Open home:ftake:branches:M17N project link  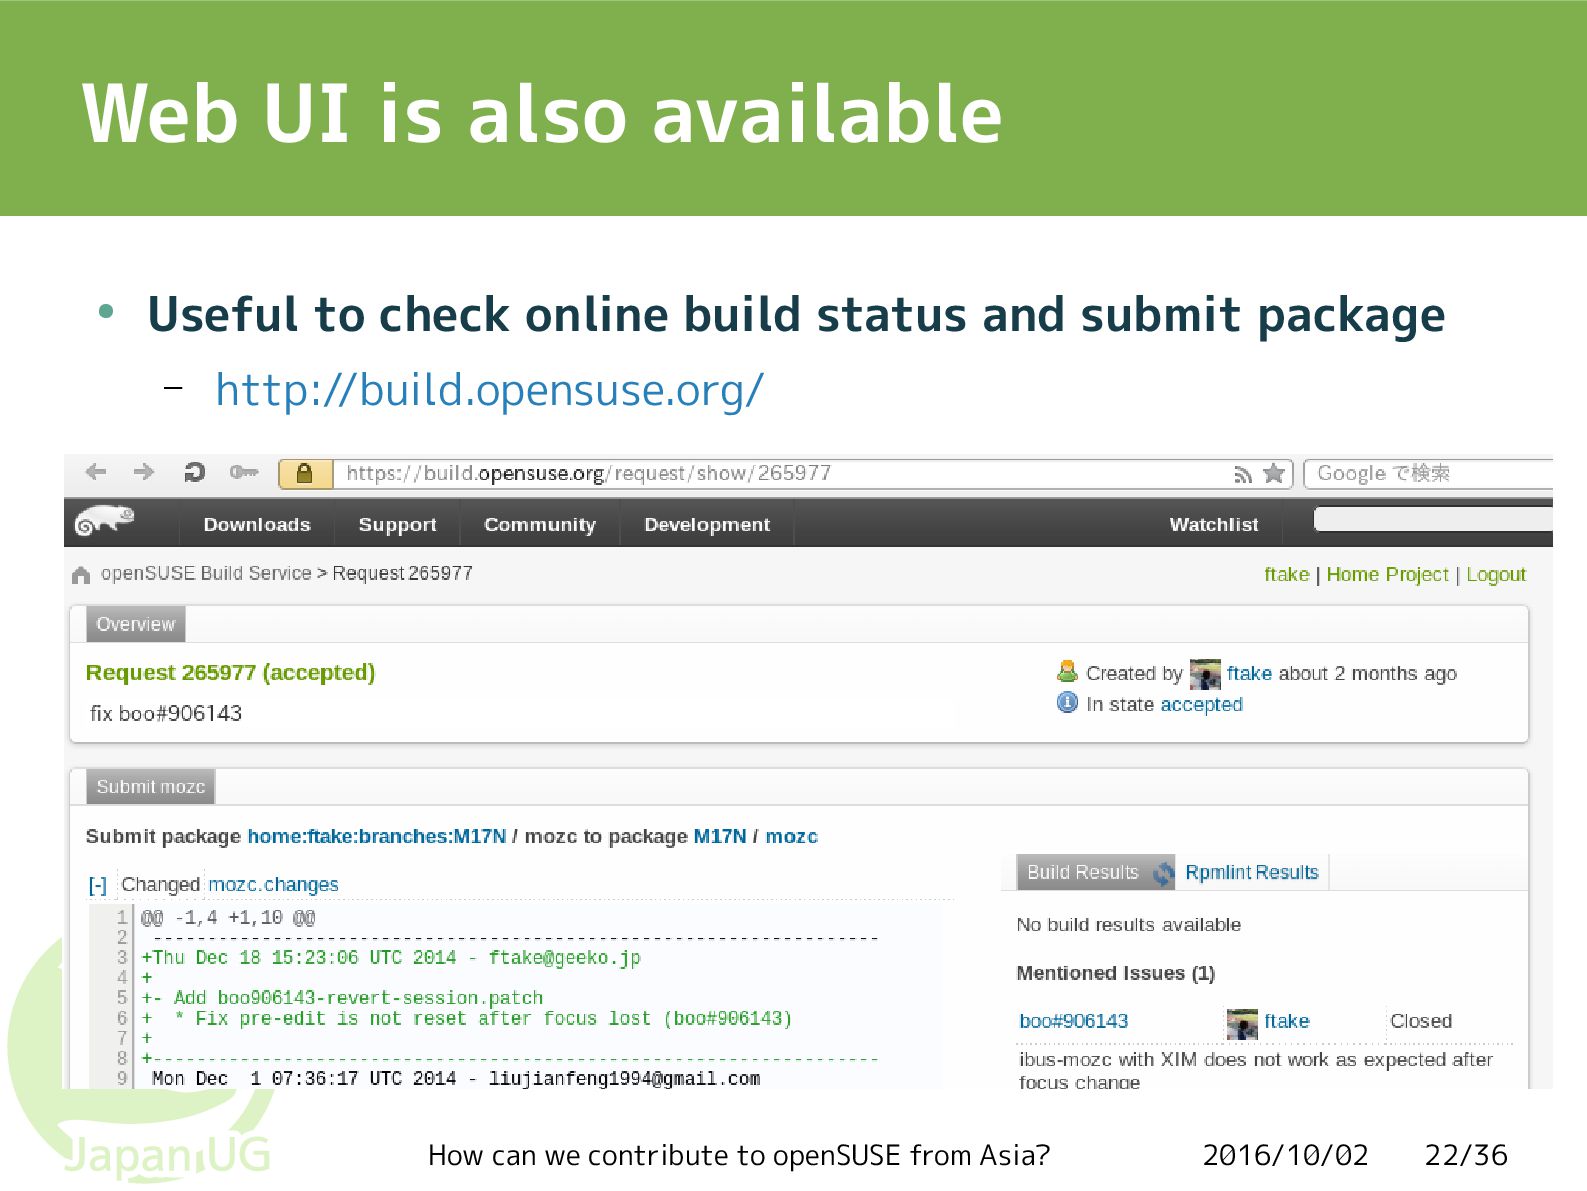click(x=377, y=836)
